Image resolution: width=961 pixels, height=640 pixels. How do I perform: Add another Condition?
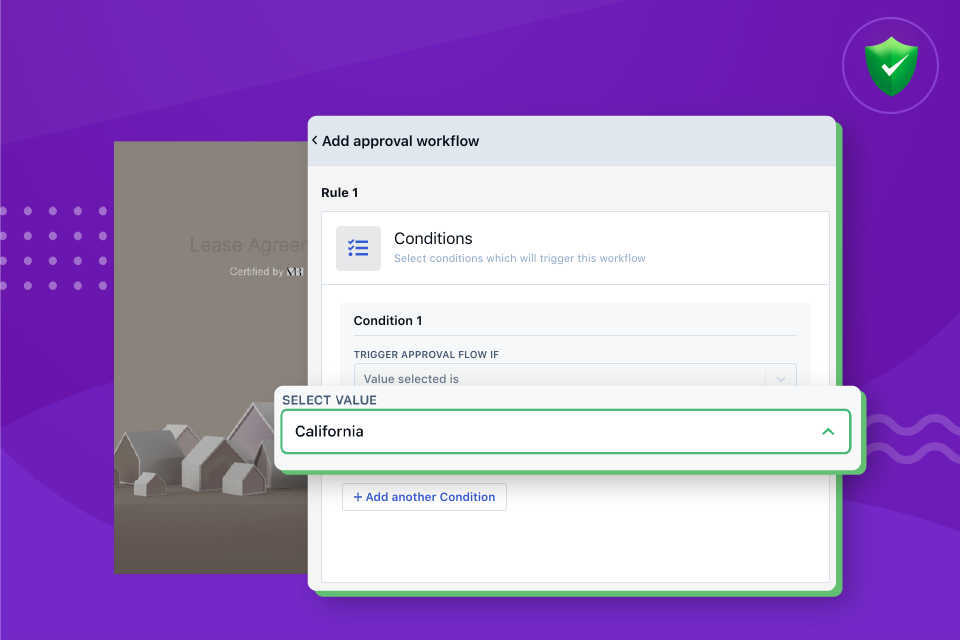click(424, 497)
